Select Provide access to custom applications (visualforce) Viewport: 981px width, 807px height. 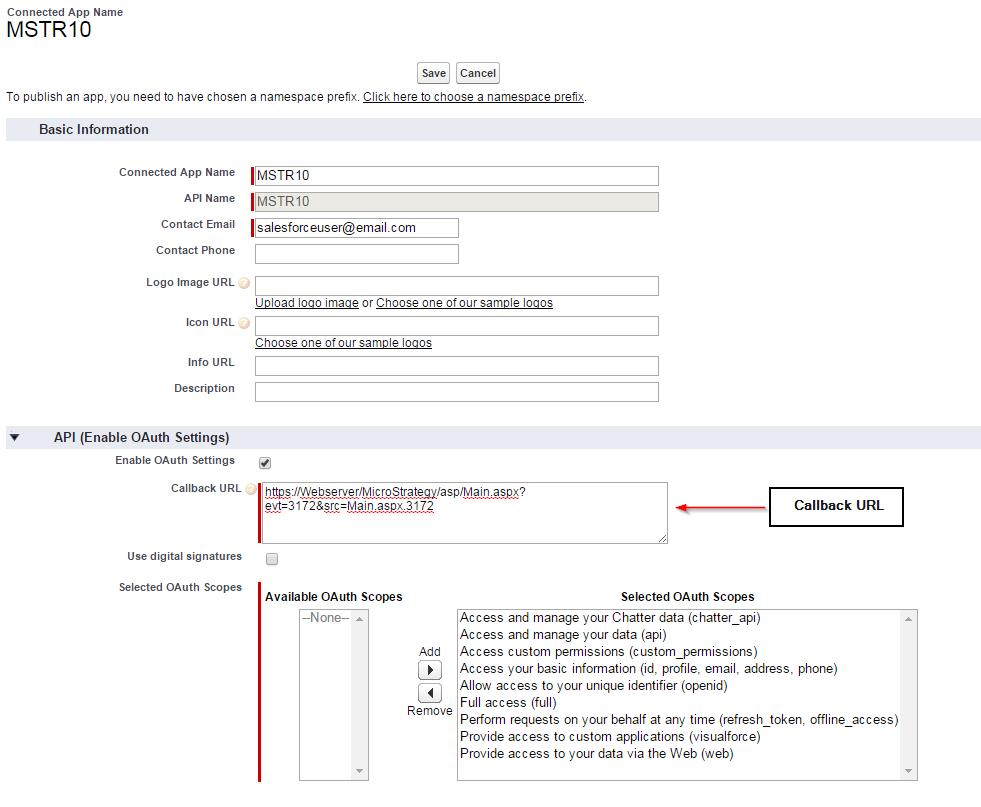610,736
